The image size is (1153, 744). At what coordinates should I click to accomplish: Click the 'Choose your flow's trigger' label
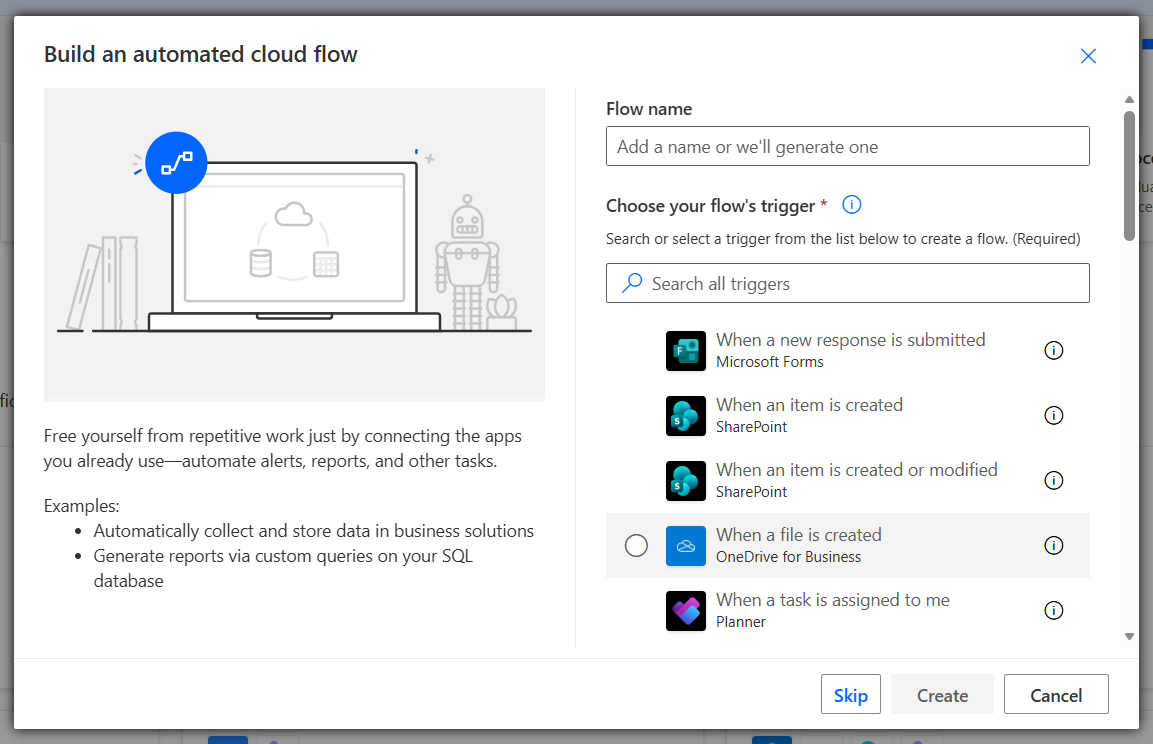(x=710, y=206)
